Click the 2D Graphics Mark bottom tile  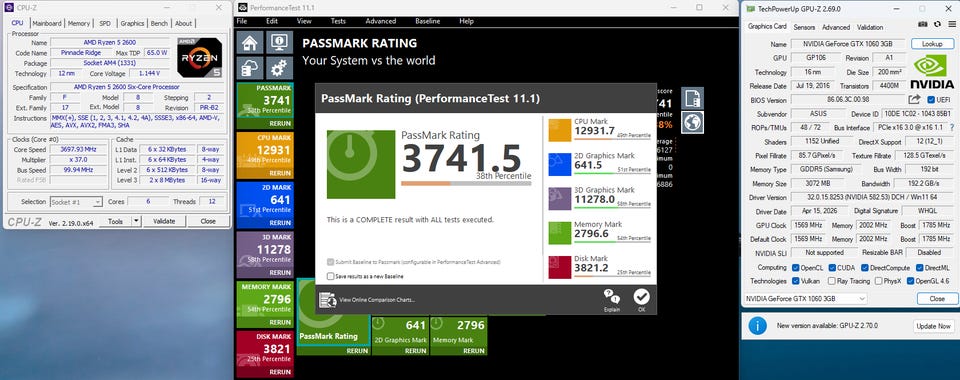pyautogui.click(x=400, y=335)
